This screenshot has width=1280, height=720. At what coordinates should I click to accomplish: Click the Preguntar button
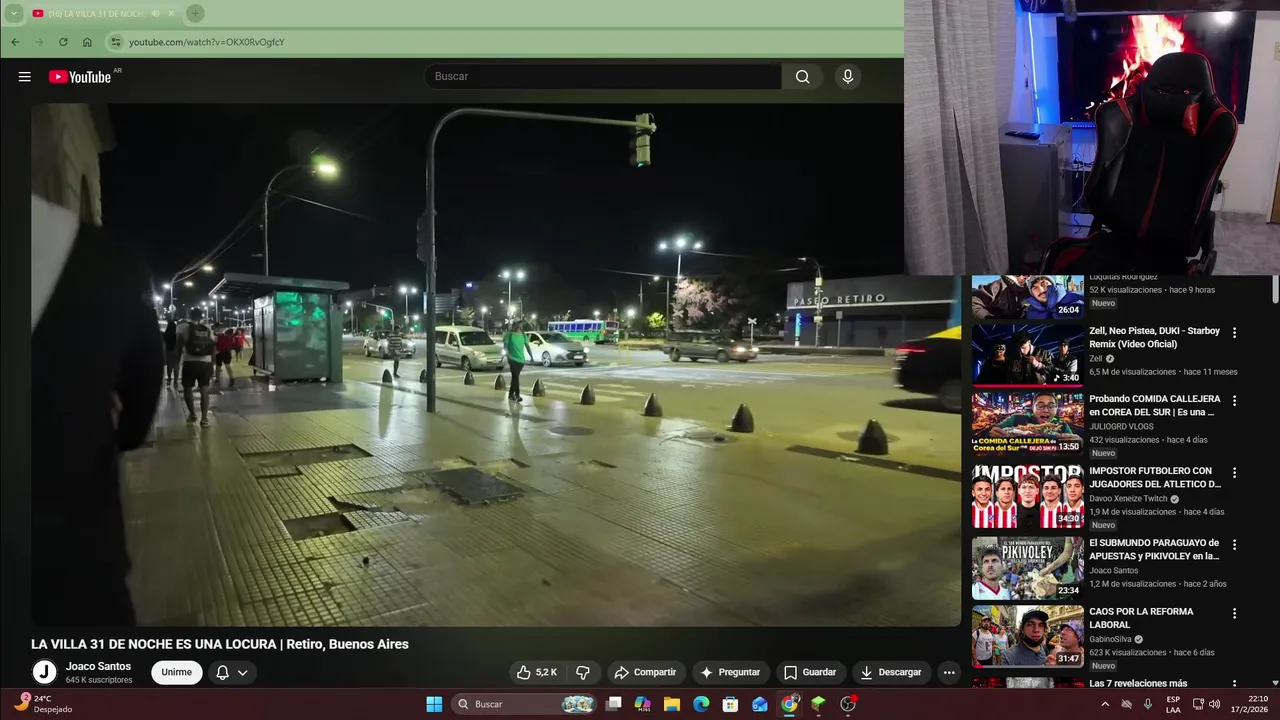point(730,672)
